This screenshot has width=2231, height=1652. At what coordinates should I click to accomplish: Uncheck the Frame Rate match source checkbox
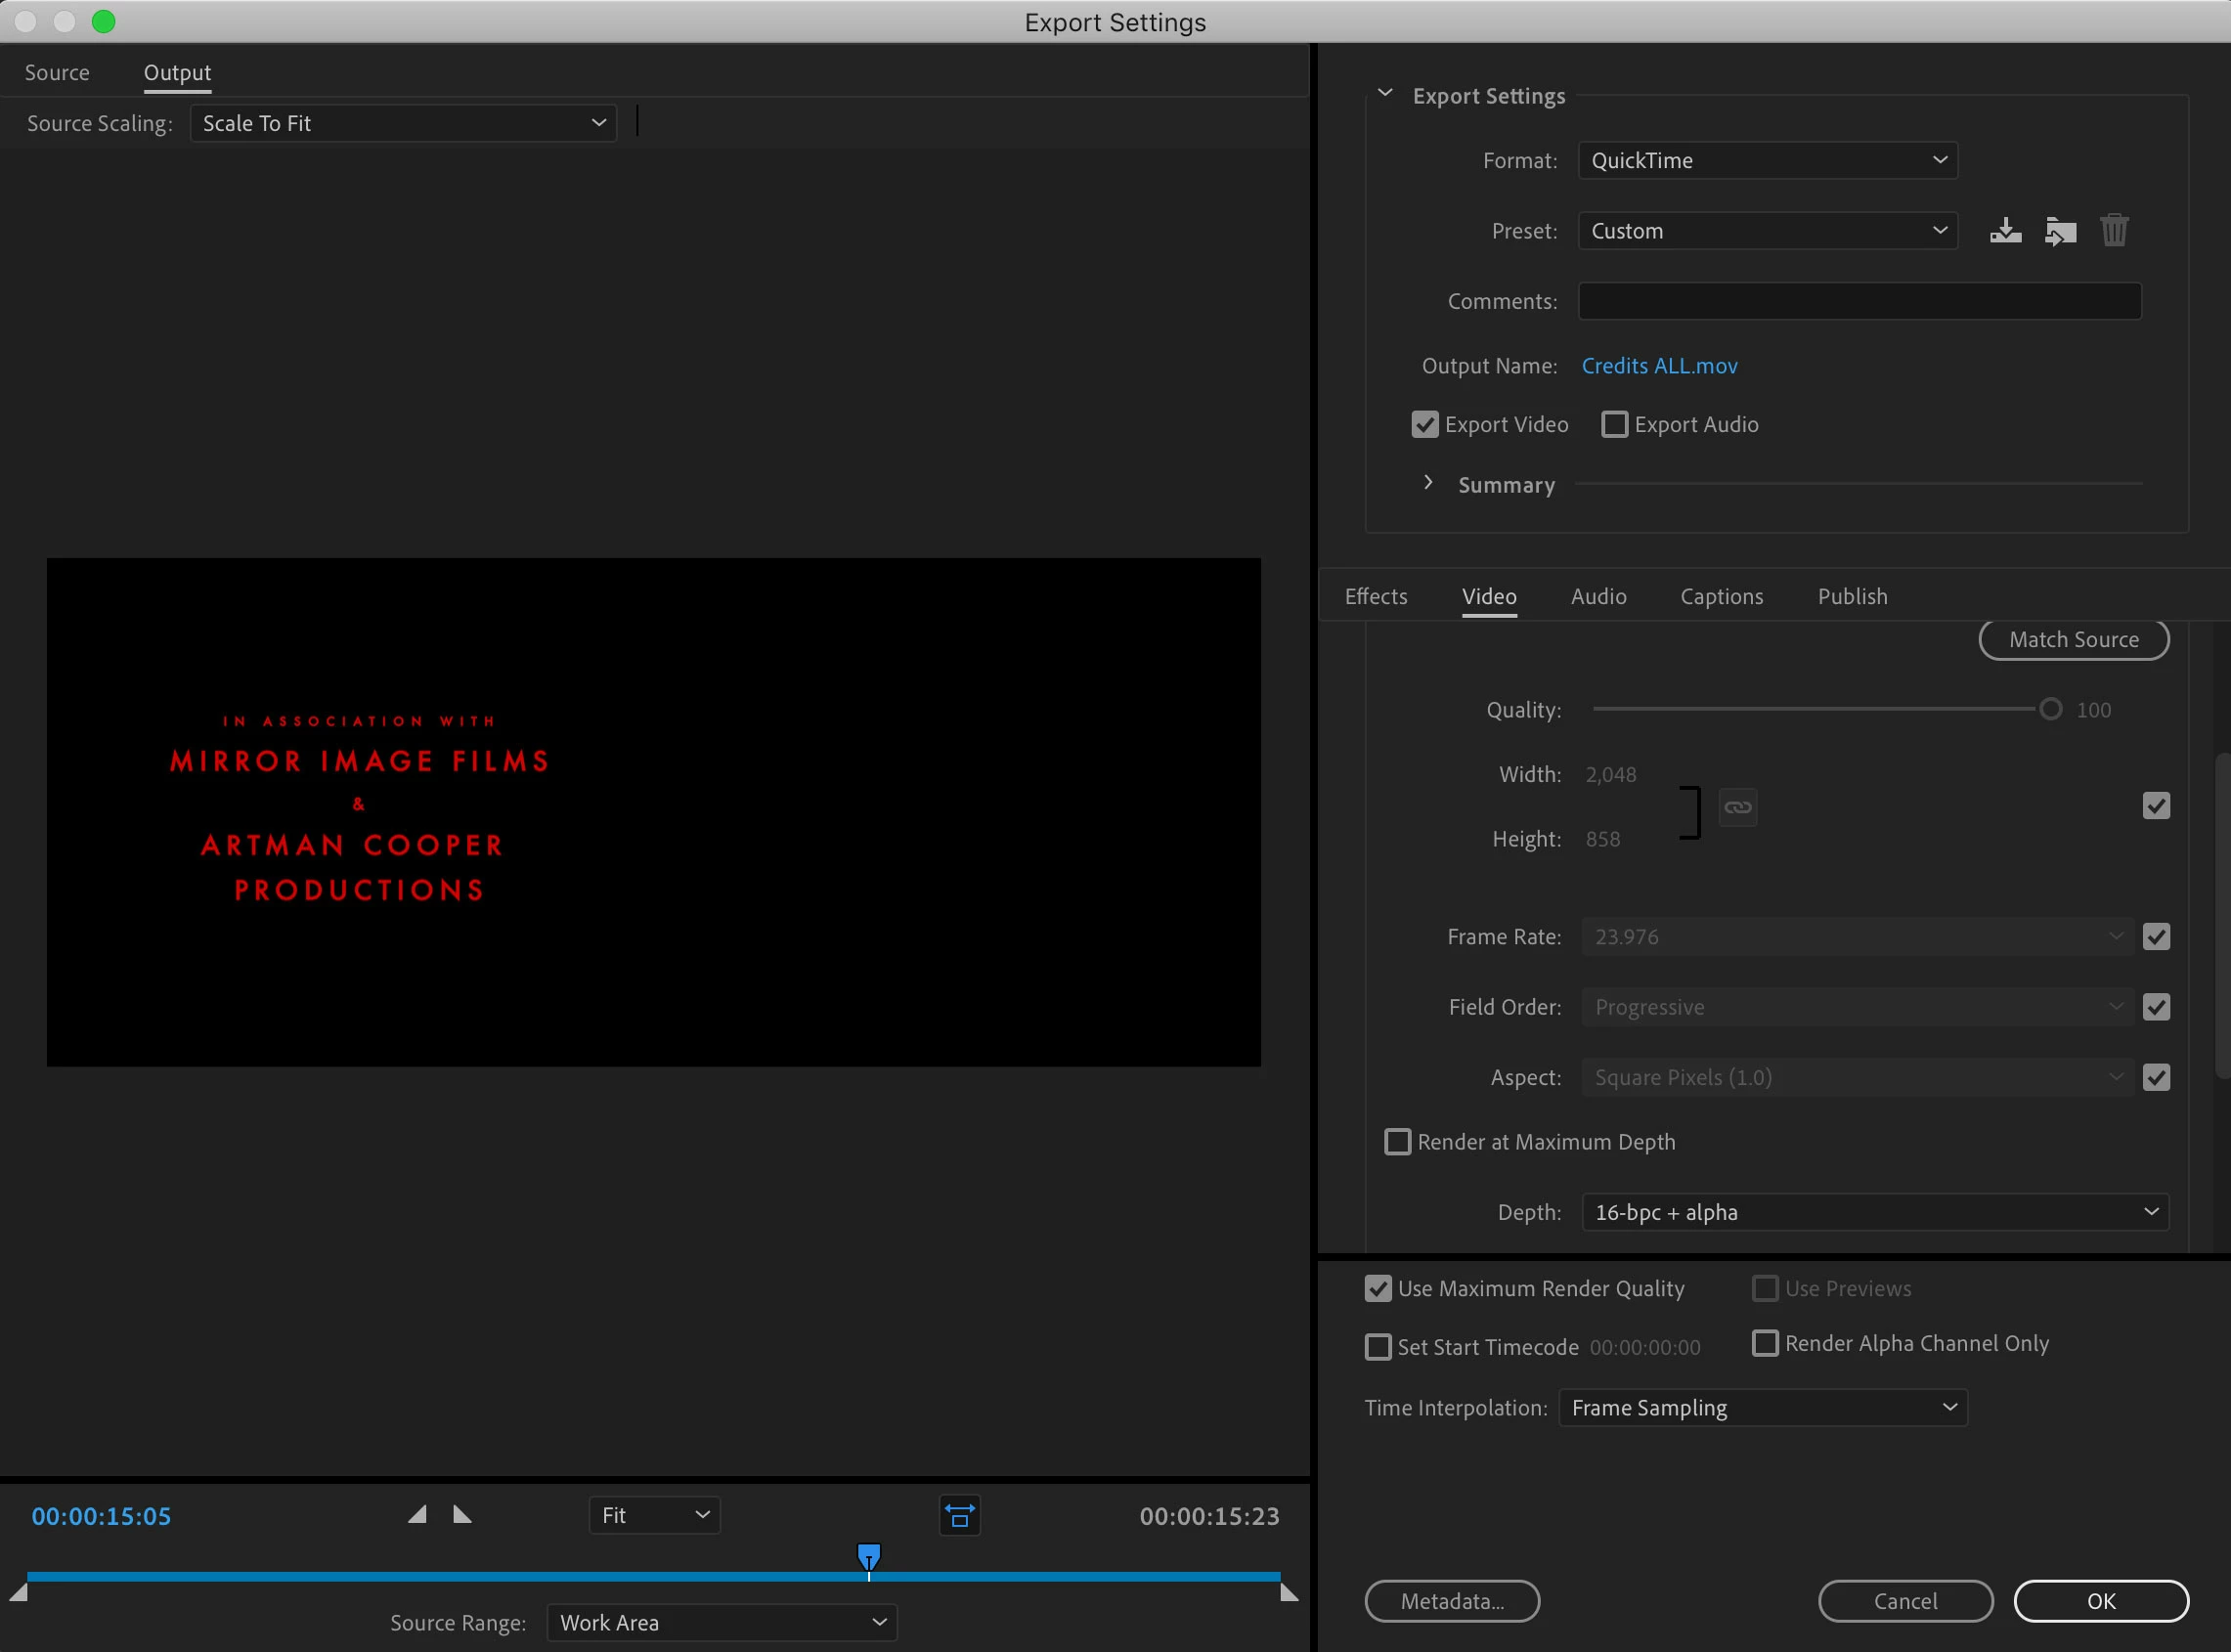2156,937
